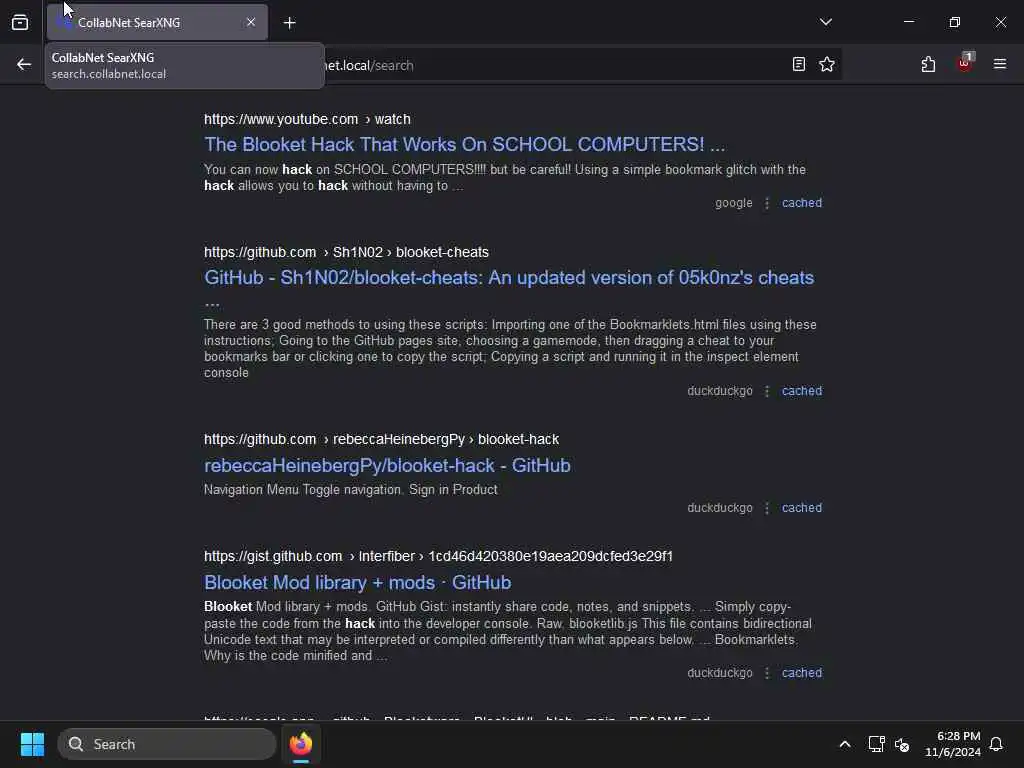Image resolution: width=1024 pixels, height=768 pixels.
Task: Open muted volume tray icon
Action: [x=902, y=744]
